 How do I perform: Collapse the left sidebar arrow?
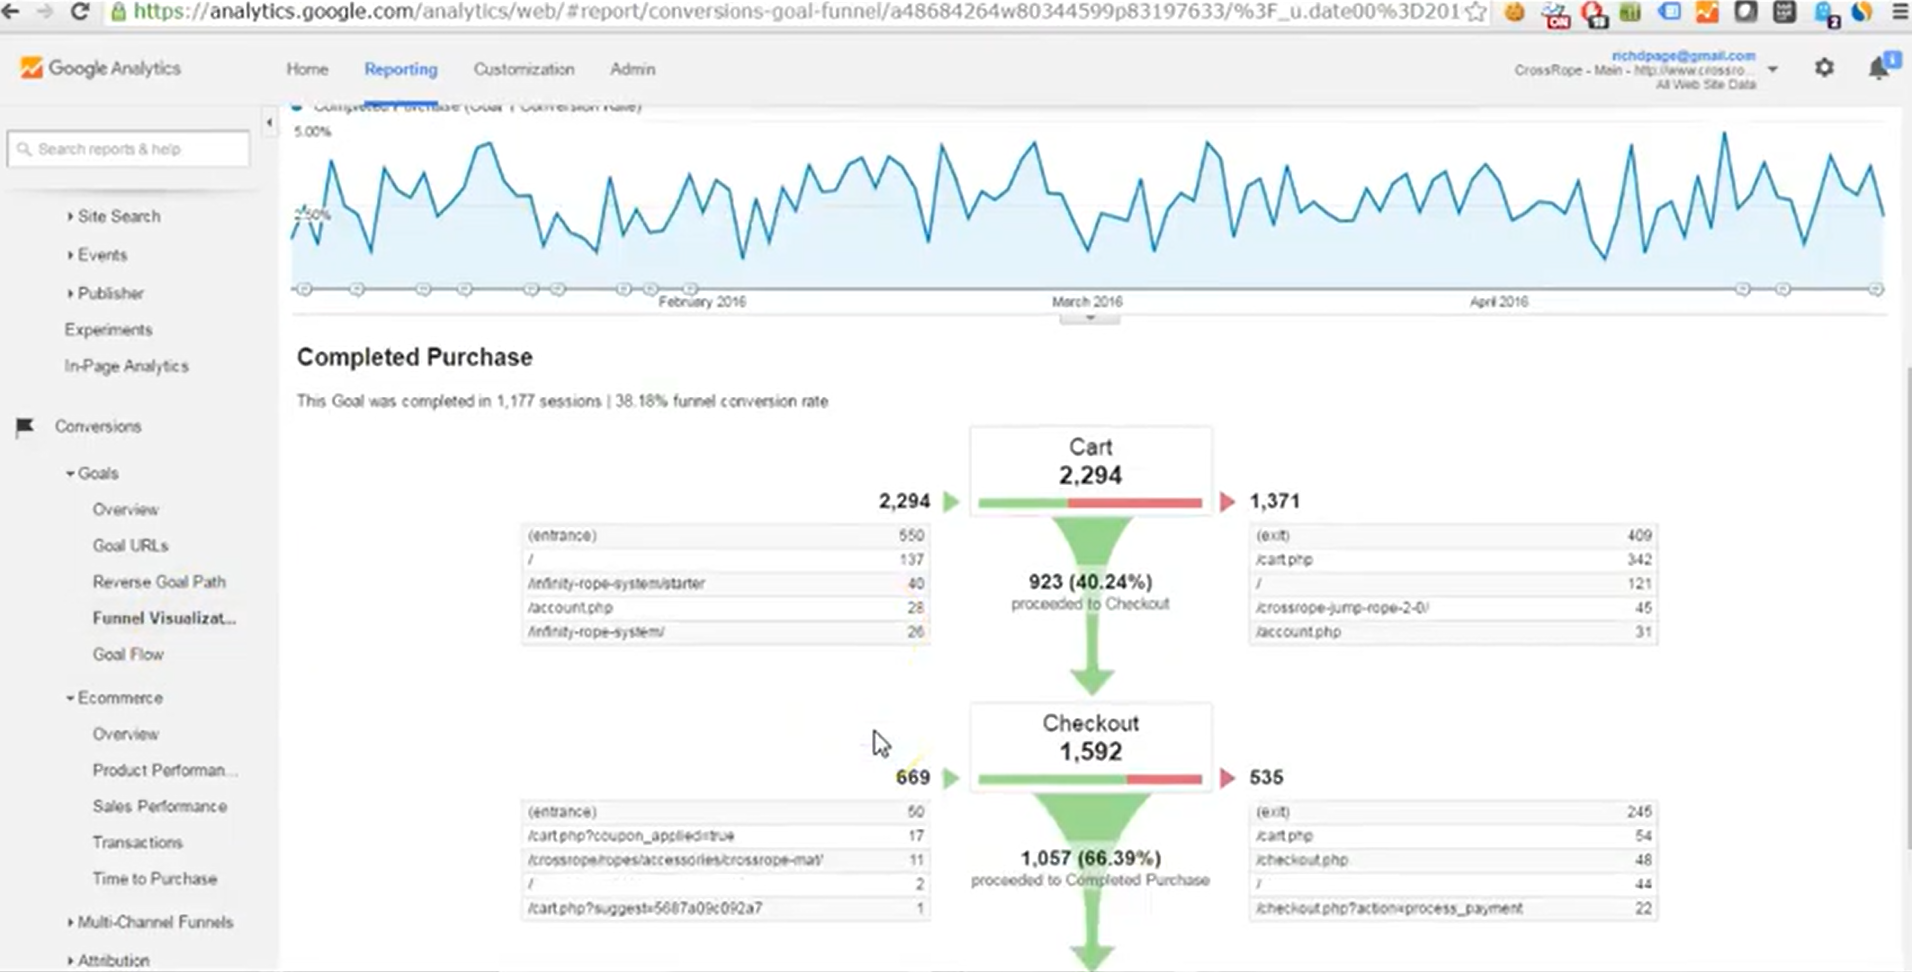point(269,123)
